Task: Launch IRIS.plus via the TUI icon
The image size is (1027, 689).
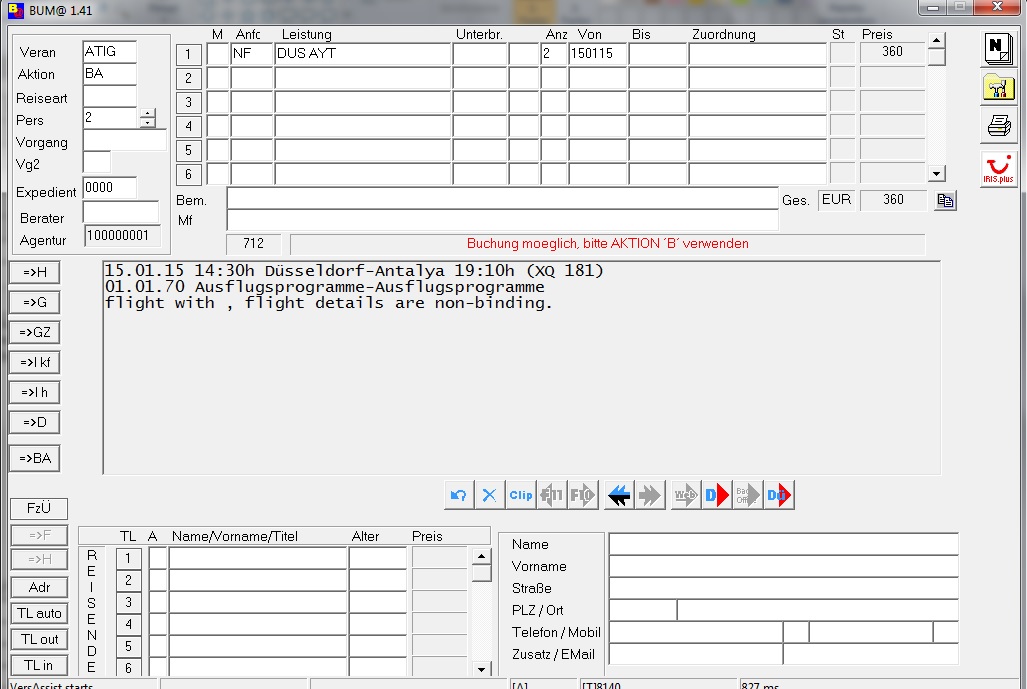Action: (998, 168)
